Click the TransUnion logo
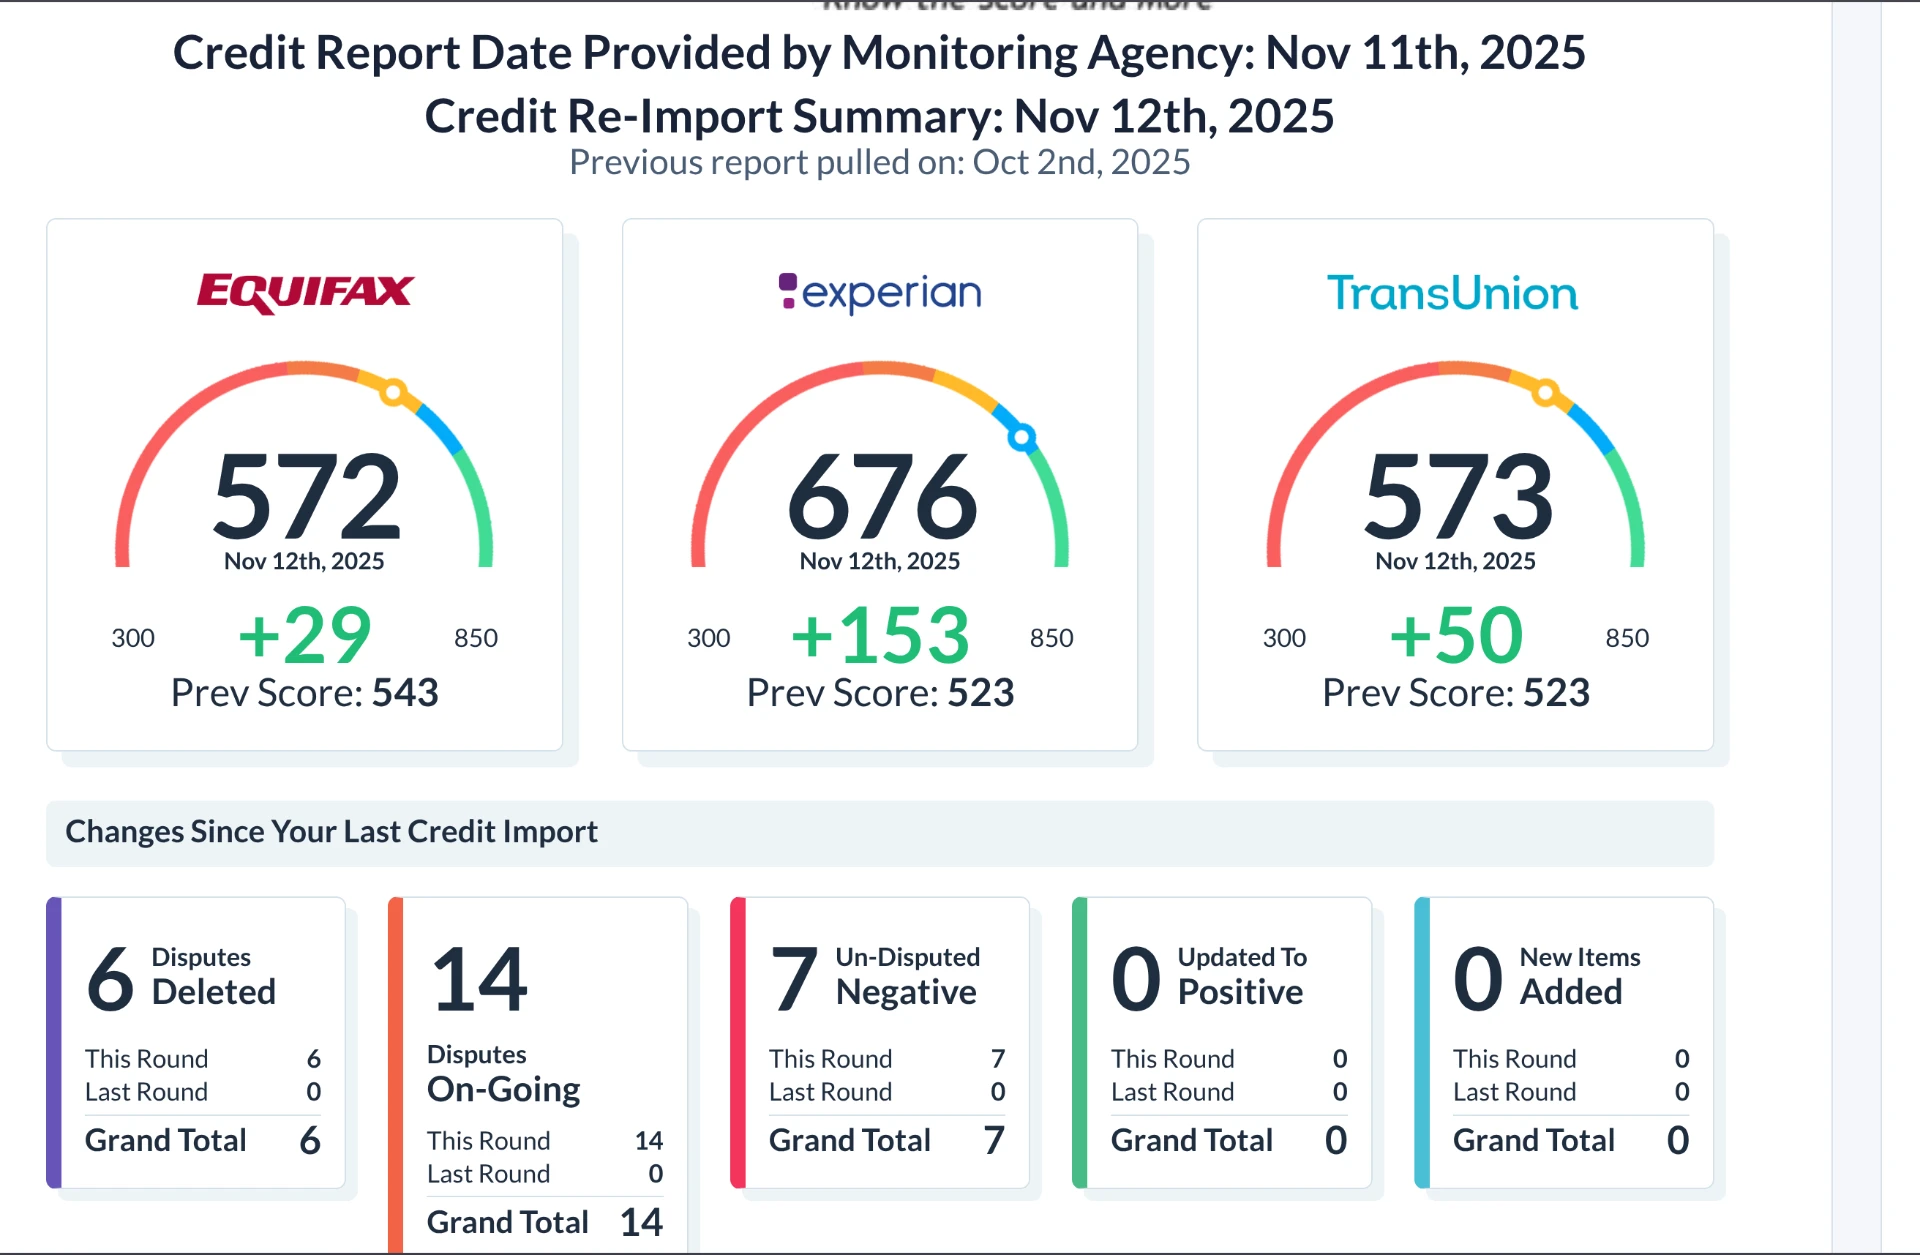This screenshot has height=1255, width=1920. (1453, 293)
